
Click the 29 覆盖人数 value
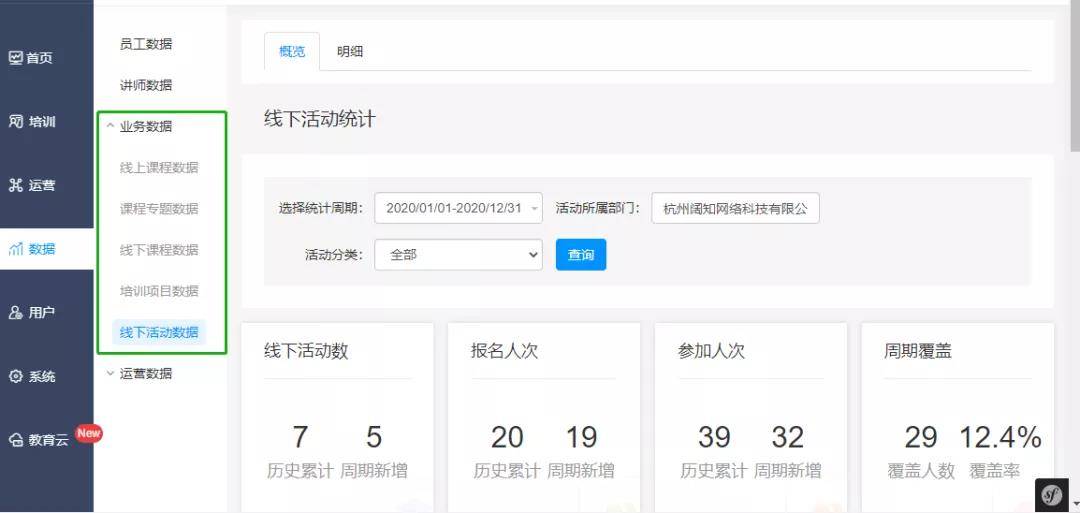921,437
